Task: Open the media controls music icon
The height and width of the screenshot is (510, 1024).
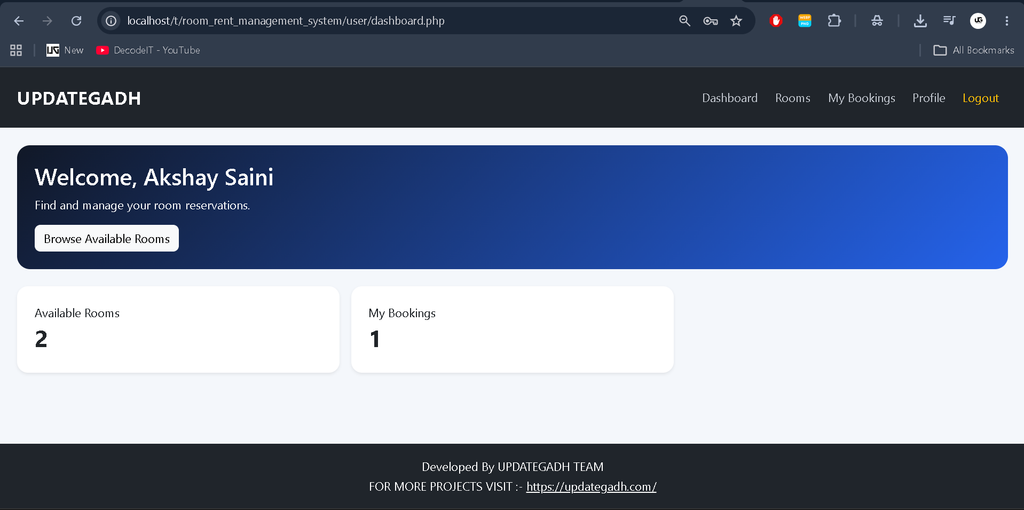Action: coord(950,21)
